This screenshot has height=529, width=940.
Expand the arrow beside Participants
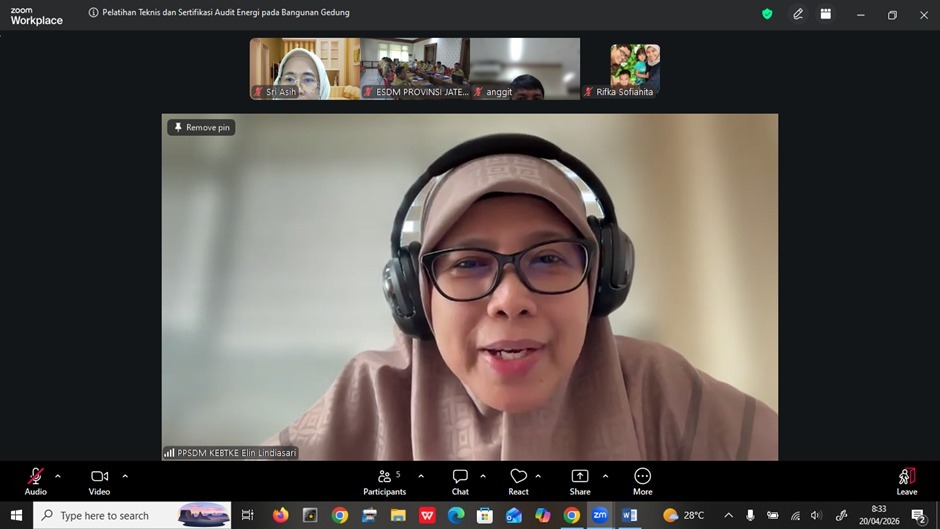[421, 476]
